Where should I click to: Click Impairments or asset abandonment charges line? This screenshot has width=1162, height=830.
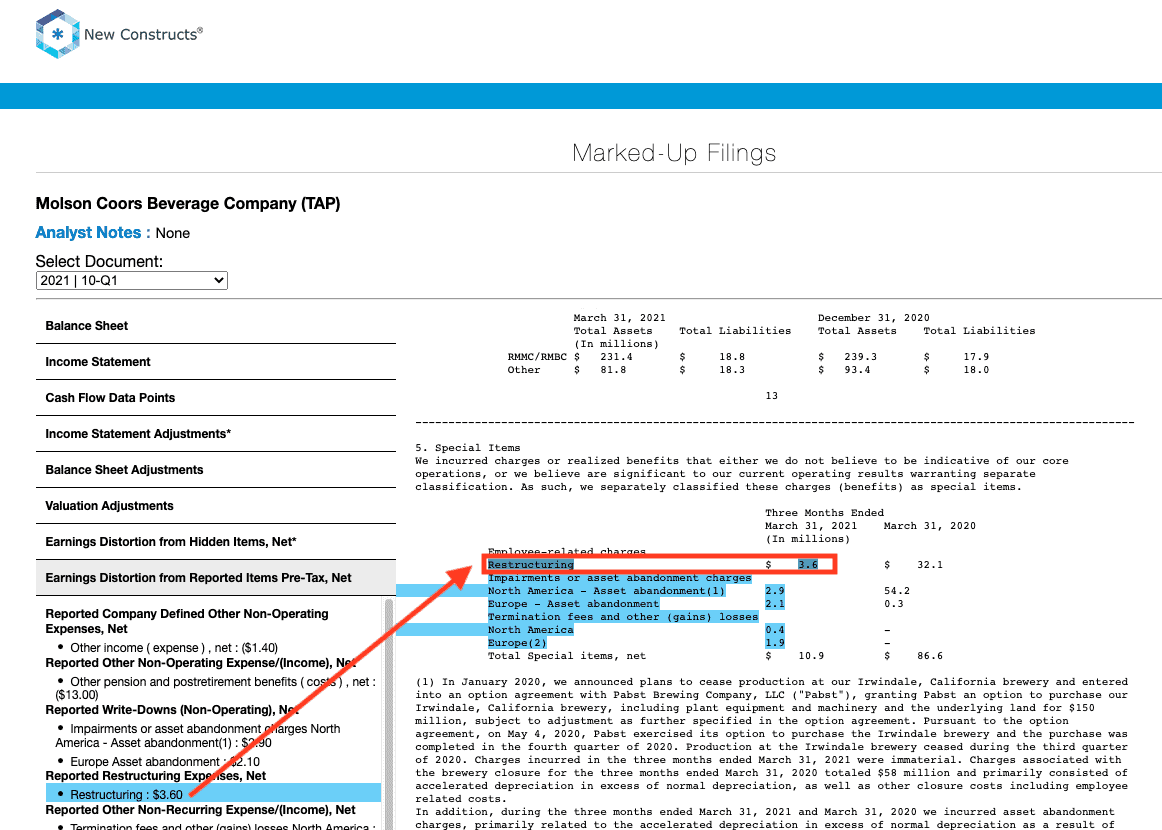click(620, 578)
